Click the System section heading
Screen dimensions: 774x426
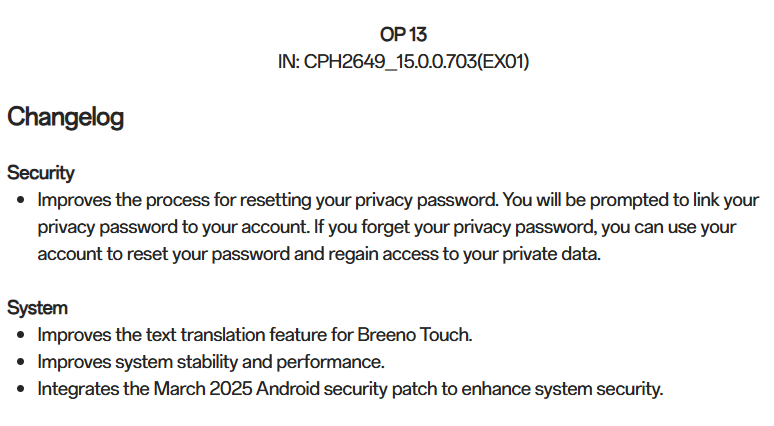[x=38, y=308]
